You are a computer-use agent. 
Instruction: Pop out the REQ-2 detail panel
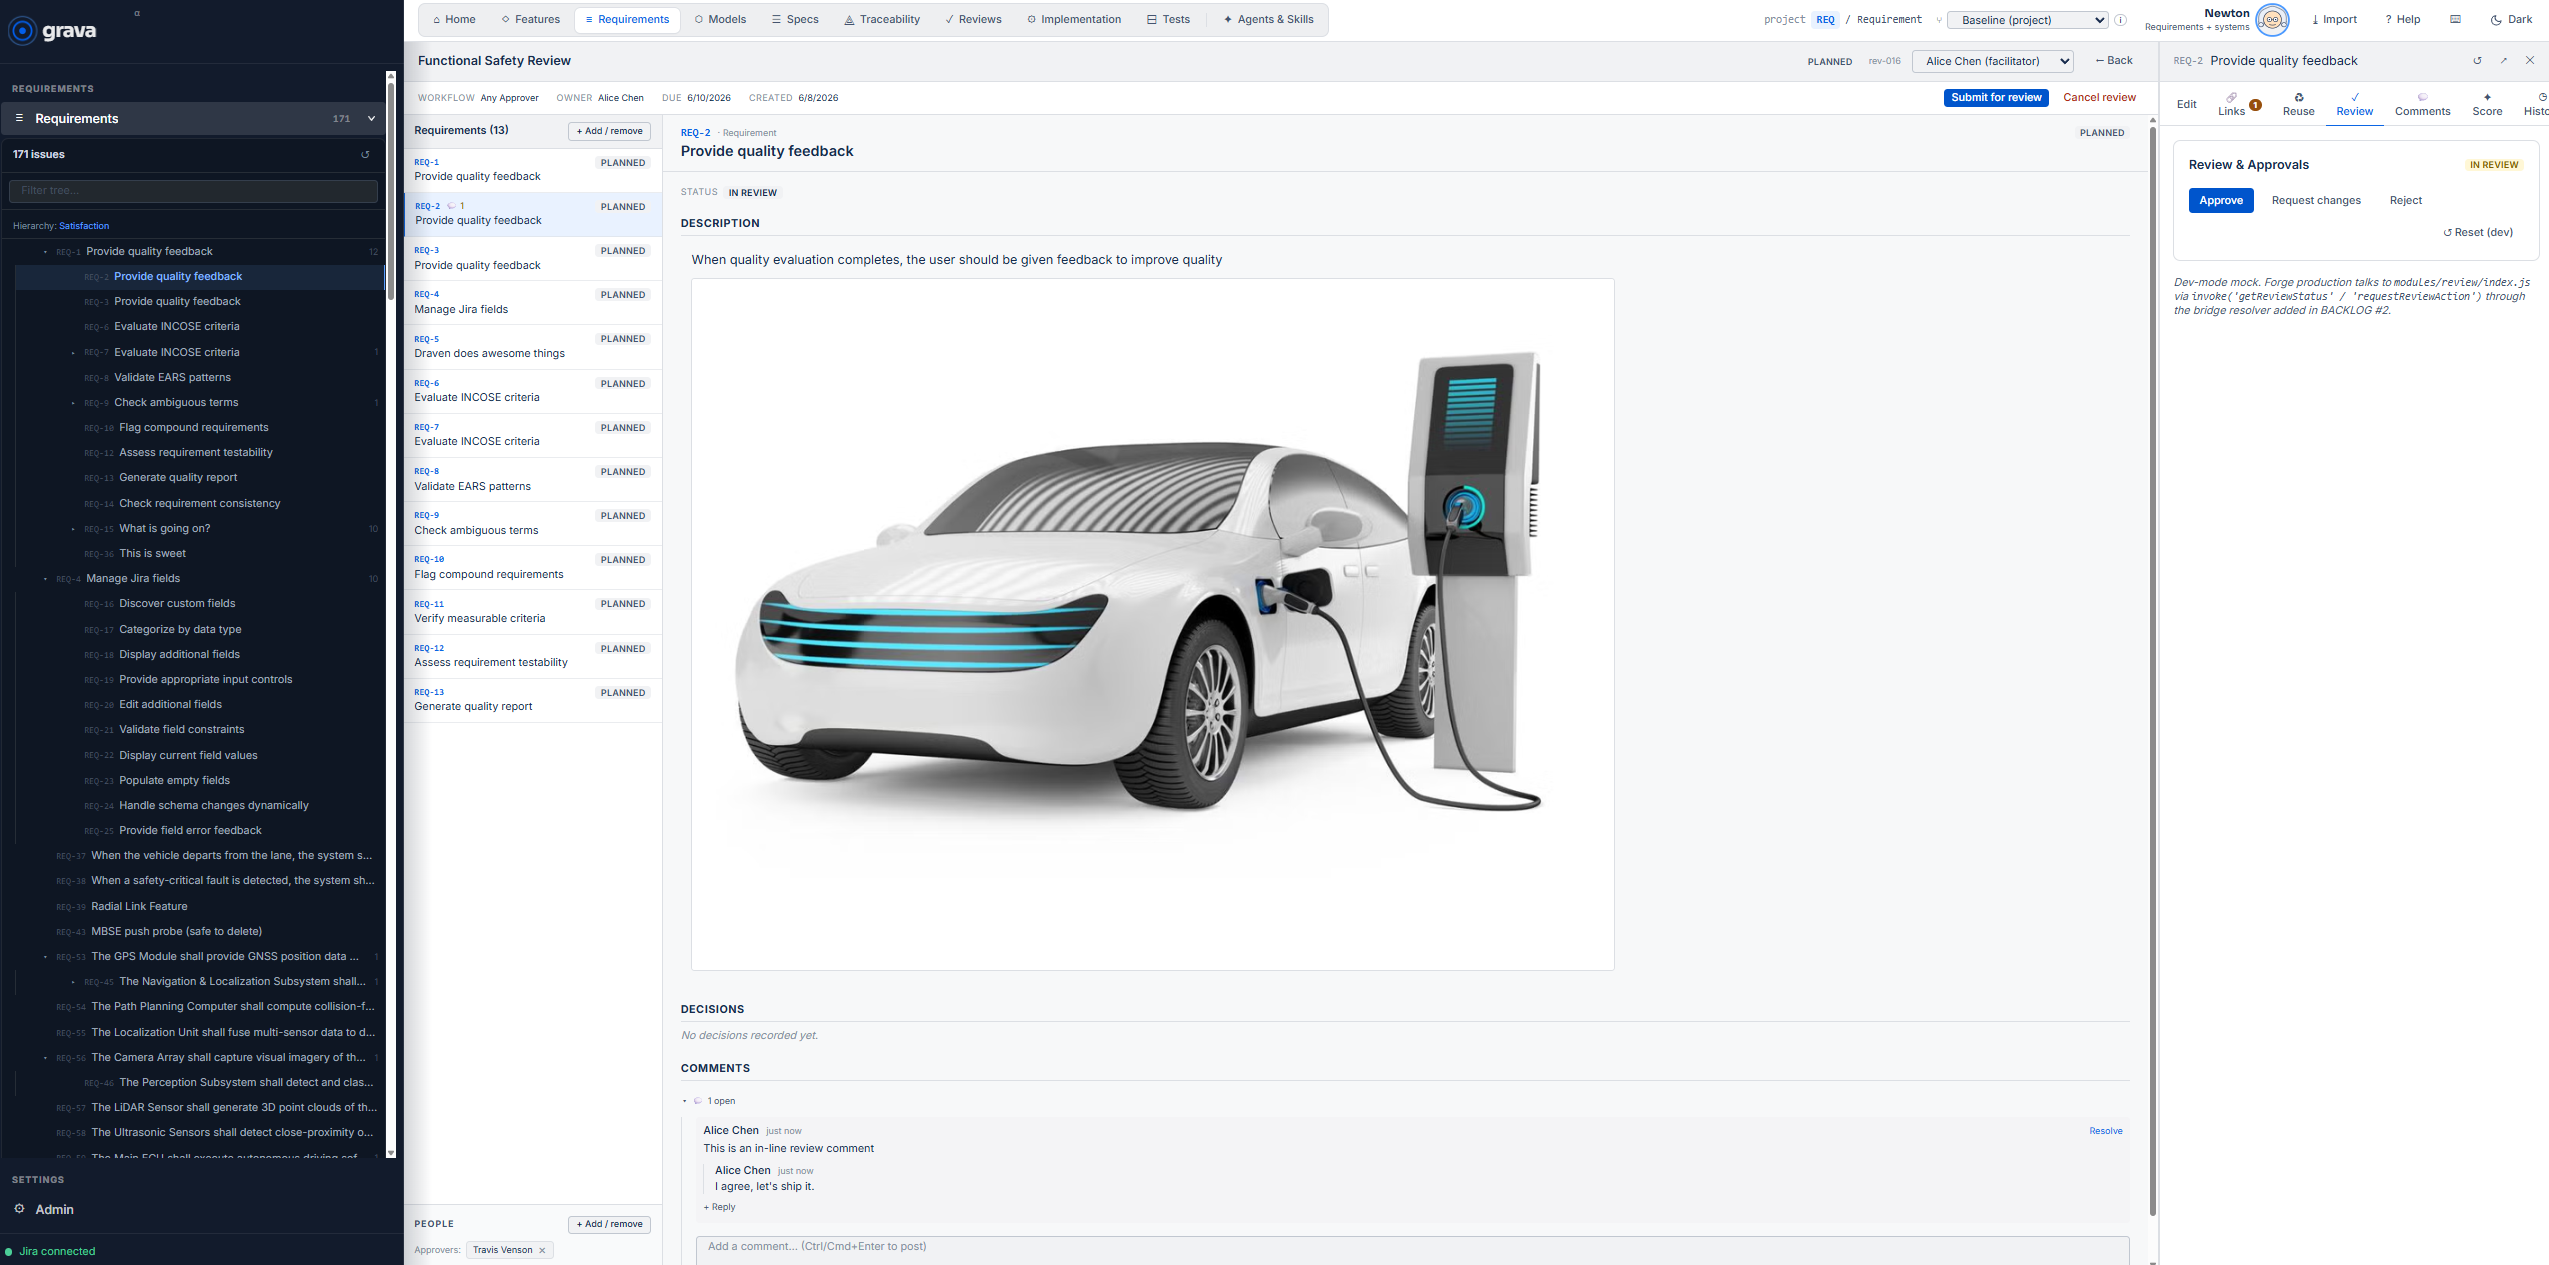(x=2504, y=61)
